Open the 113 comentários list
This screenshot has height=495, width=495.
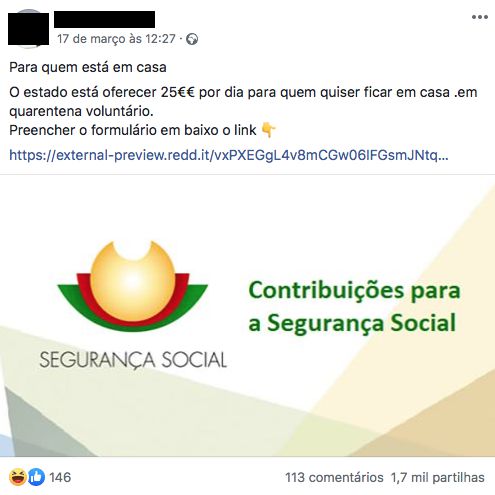(334, 477)
